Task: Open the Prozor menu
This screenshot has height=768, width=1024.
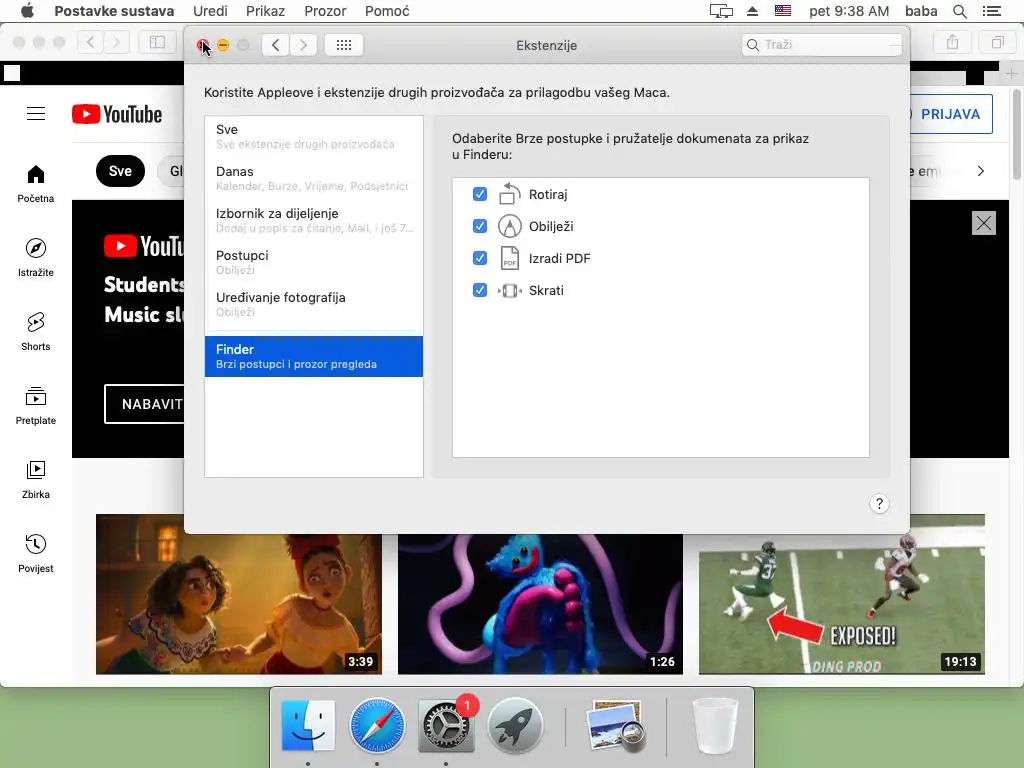Action: 325,11
